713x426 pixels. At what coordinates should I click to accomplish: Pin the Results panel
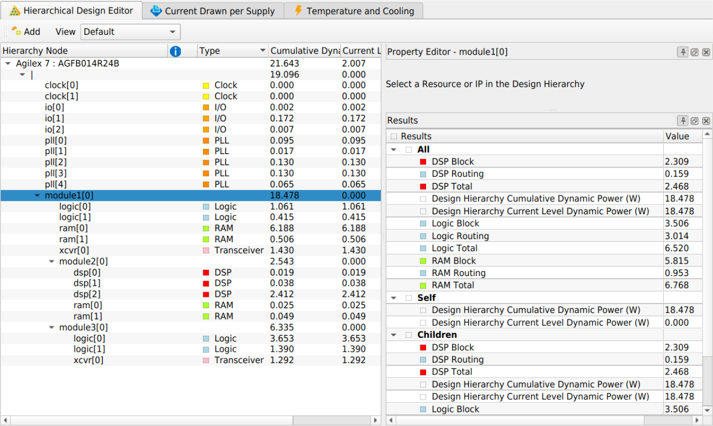[683, 120]
